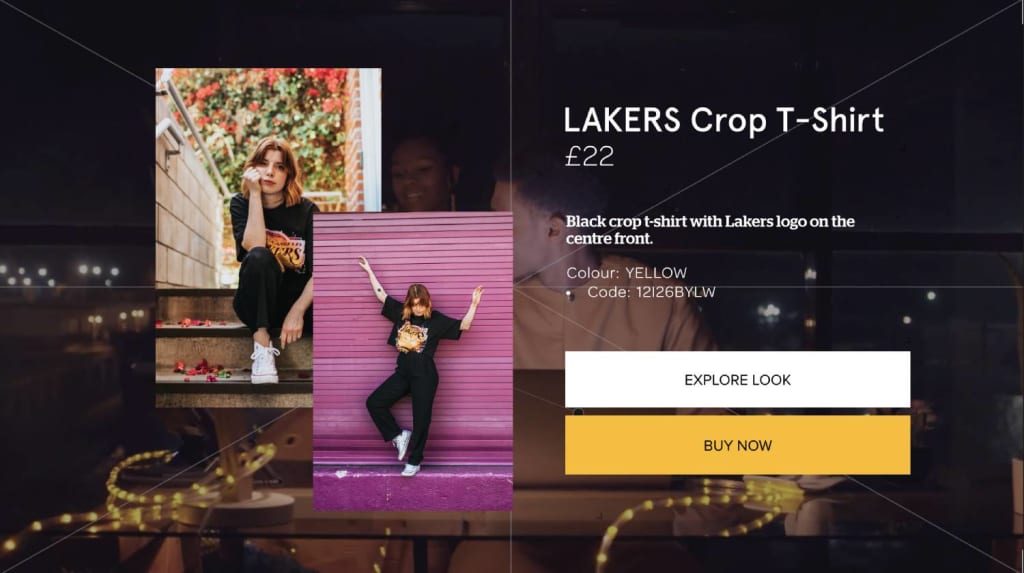The width and height of the screenshot is (1024, 573).
Task: Click the Lakers logo in the pink wall photo
Action: coord(412,338)
